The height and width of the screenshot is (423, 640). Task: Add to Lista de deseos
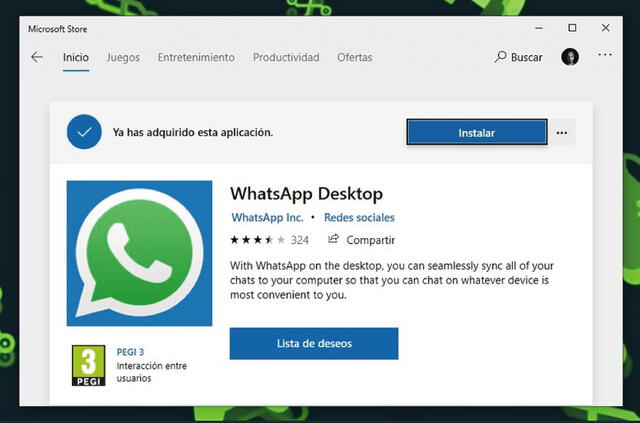[x=314, y=343]
